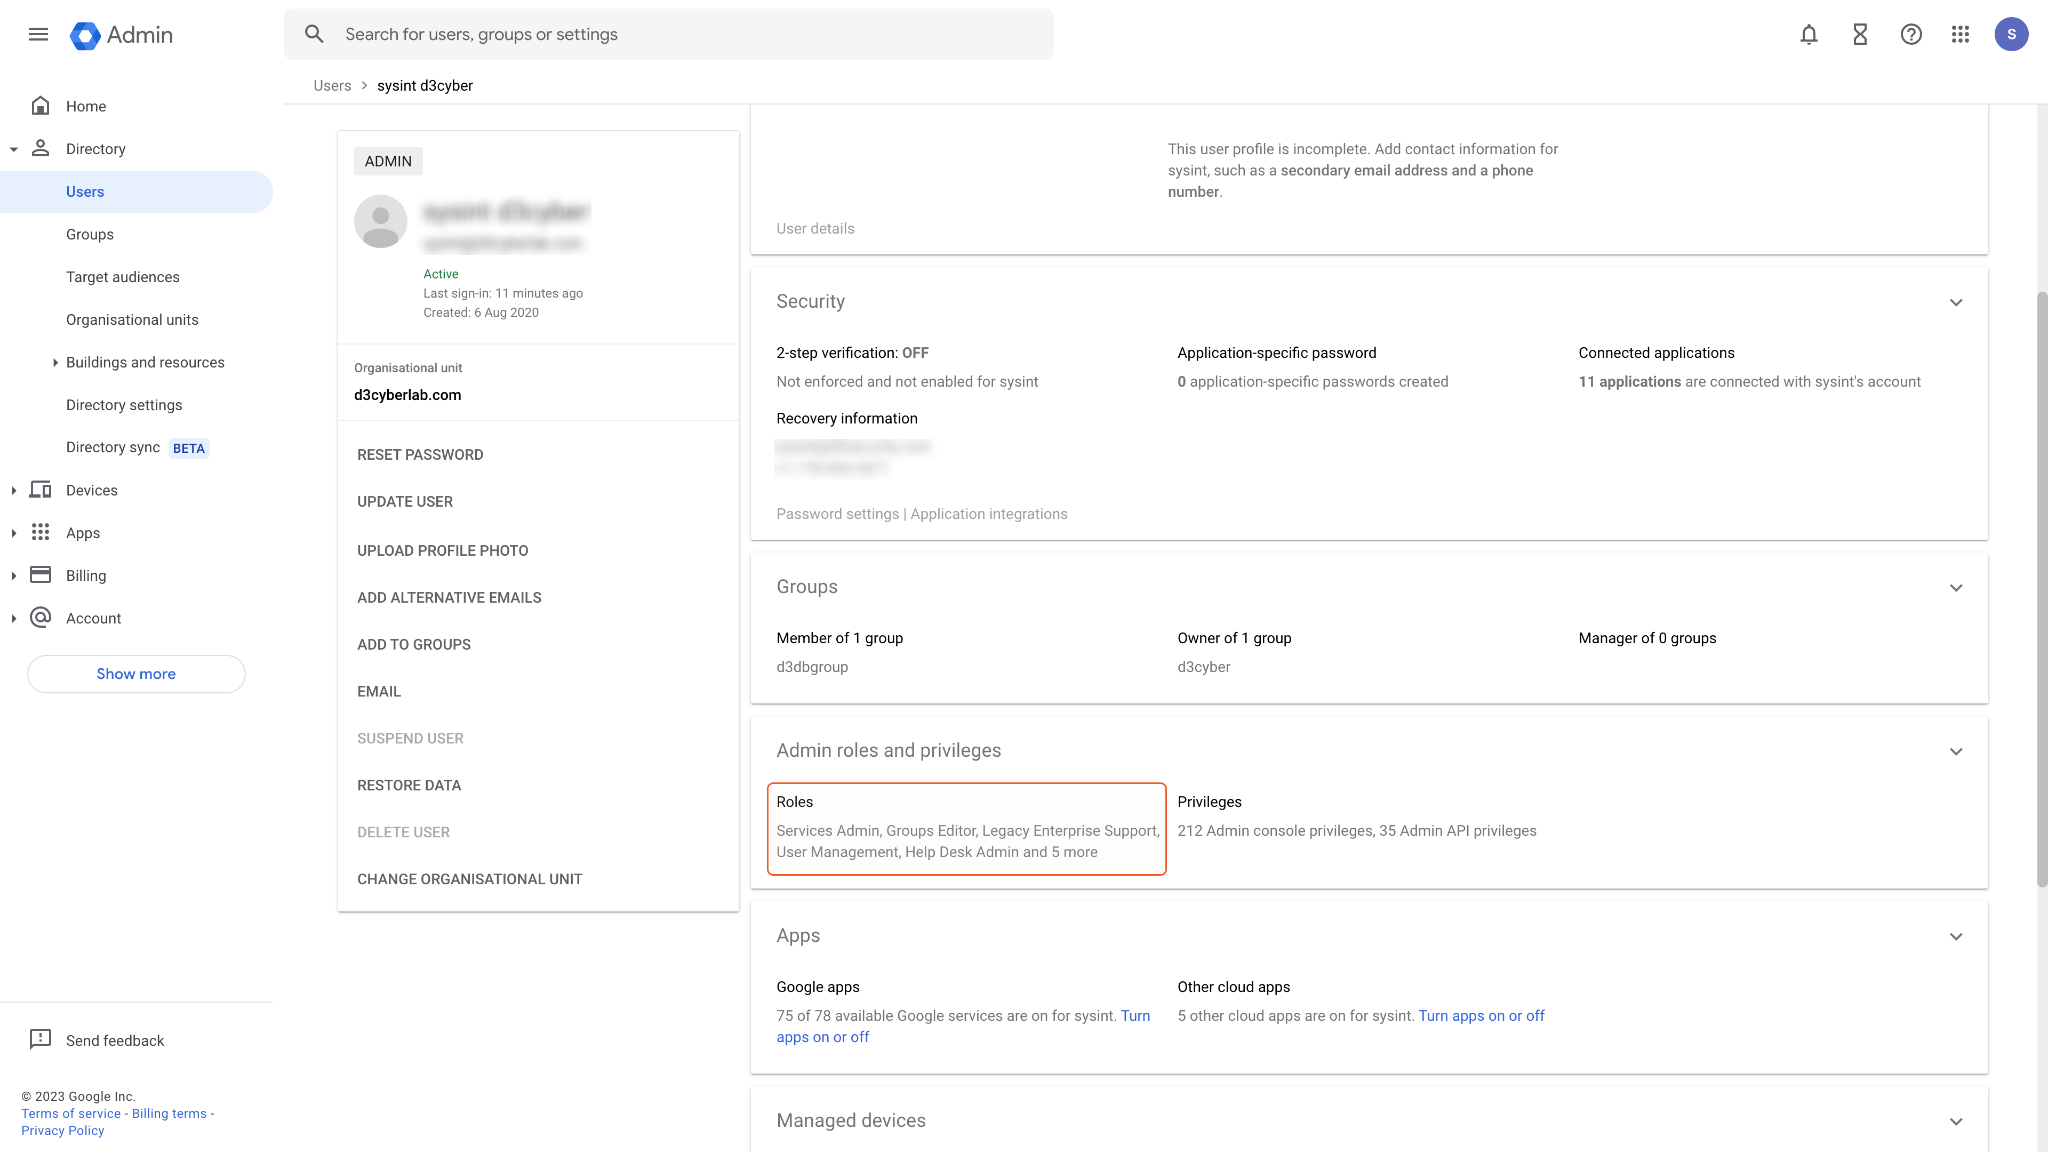Click the Send feedback icon

[40, 1039]
